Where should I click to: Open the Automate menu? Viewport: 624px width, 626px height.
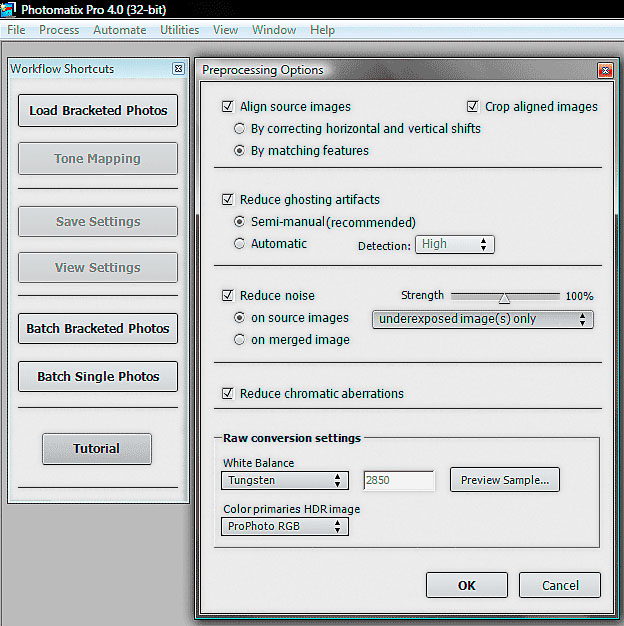[x=119, y=30]
